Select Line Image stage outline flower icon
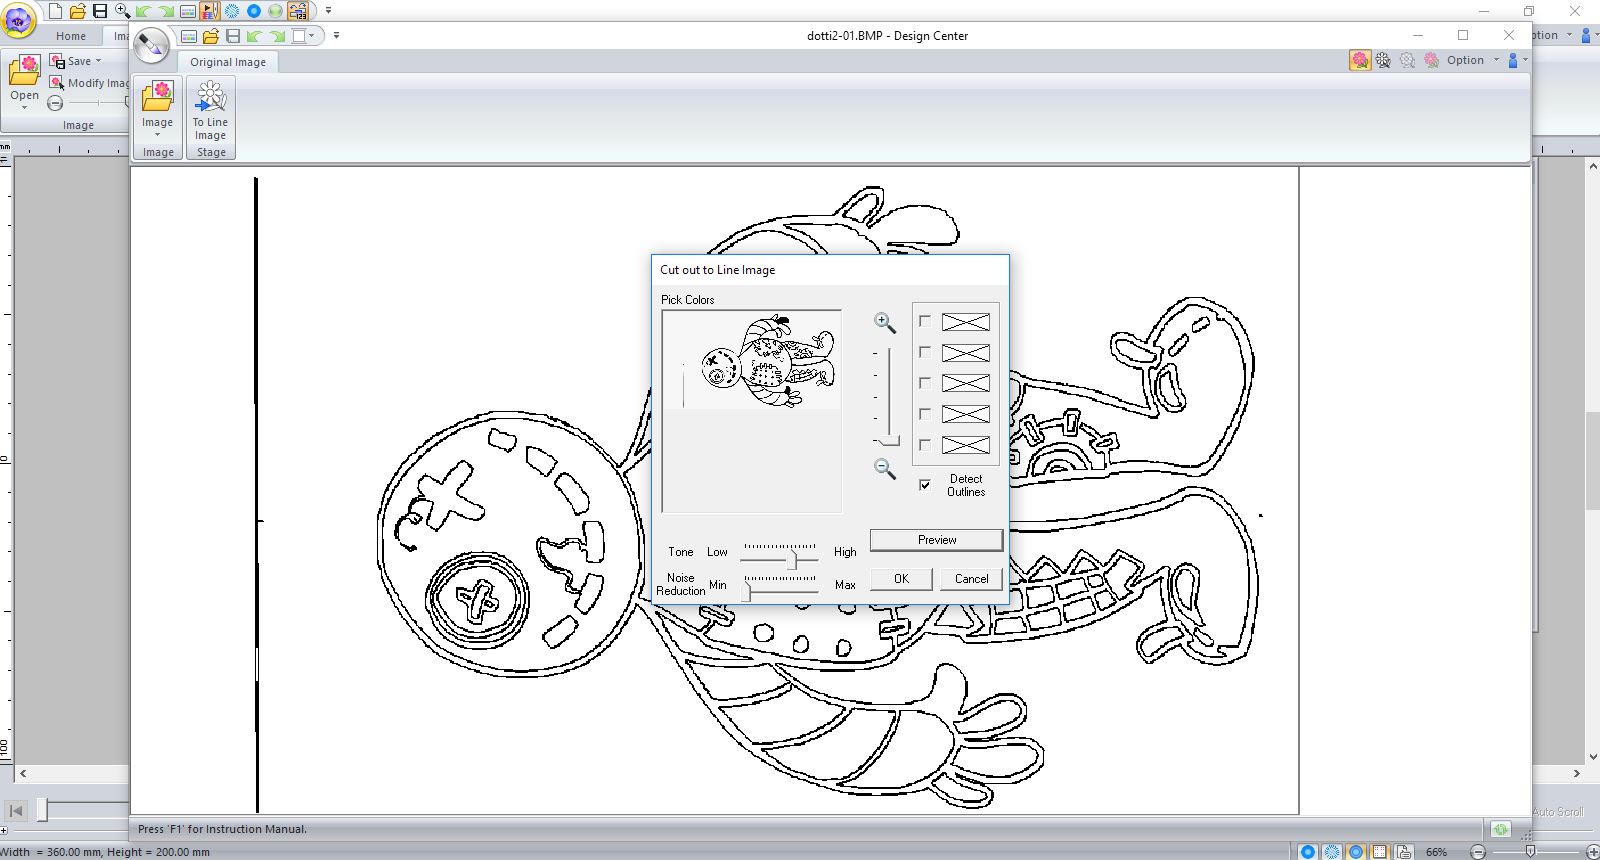This screenshot has height=860, width=1600. tap(1384, 60)
